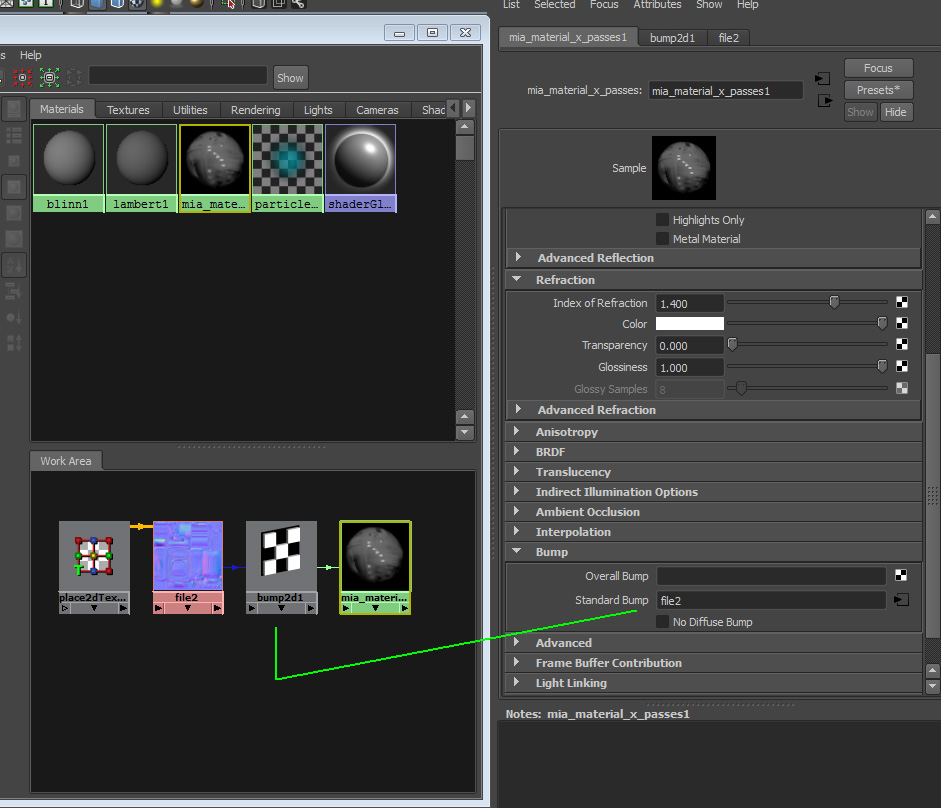941x808 pixels.
Task: Enable the Highlights Only checkbox
Action: [x=662, y=219]
